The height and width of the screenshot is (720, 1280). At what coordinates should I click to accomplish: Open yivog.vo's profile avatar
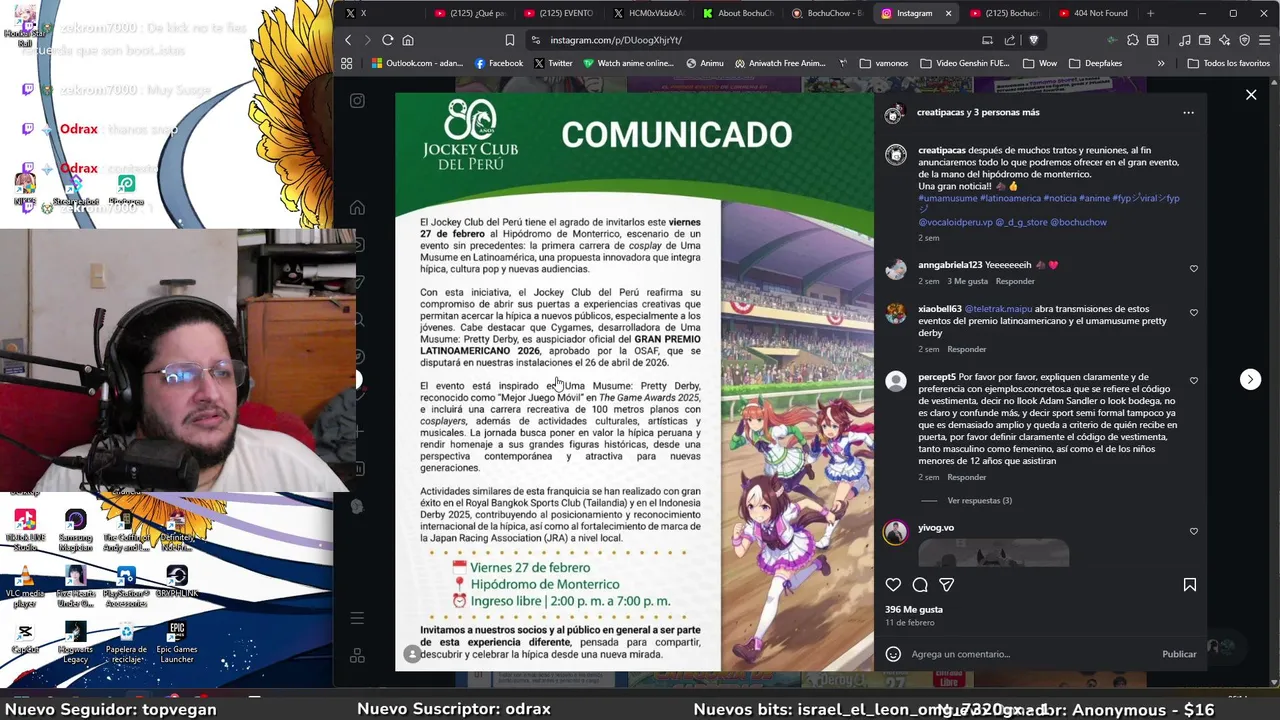point(895,532)
